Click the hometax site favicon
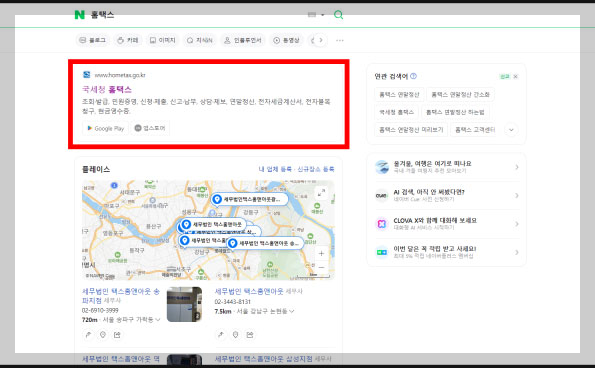The image size is (595, 368). [x=87, y=75]
